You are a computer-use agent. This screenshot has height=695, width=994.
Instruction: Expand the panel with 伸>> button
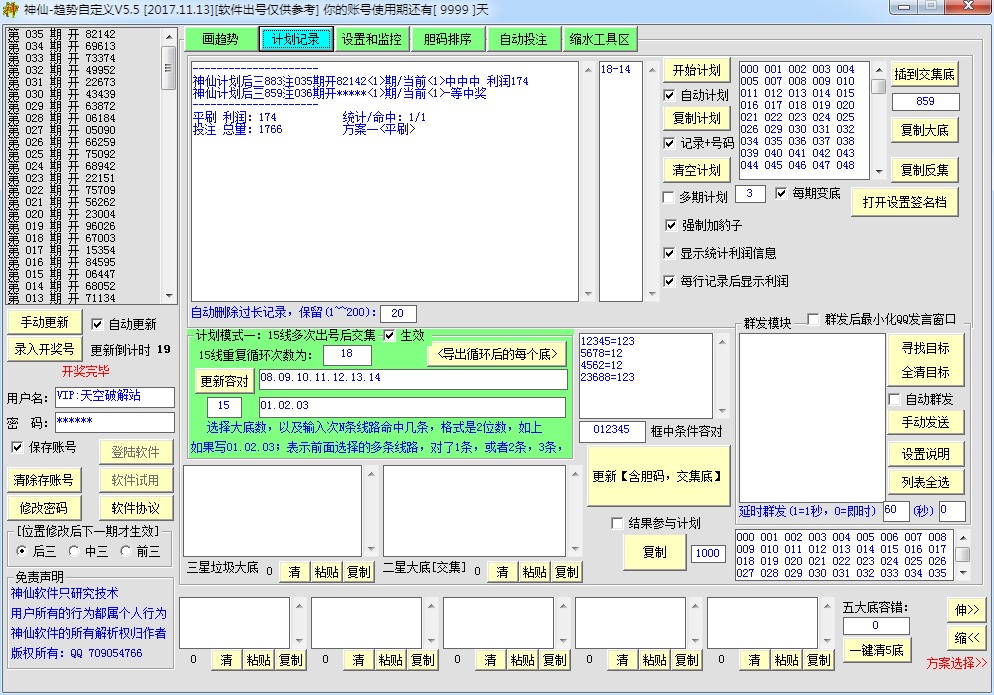(x=966, y=609)
